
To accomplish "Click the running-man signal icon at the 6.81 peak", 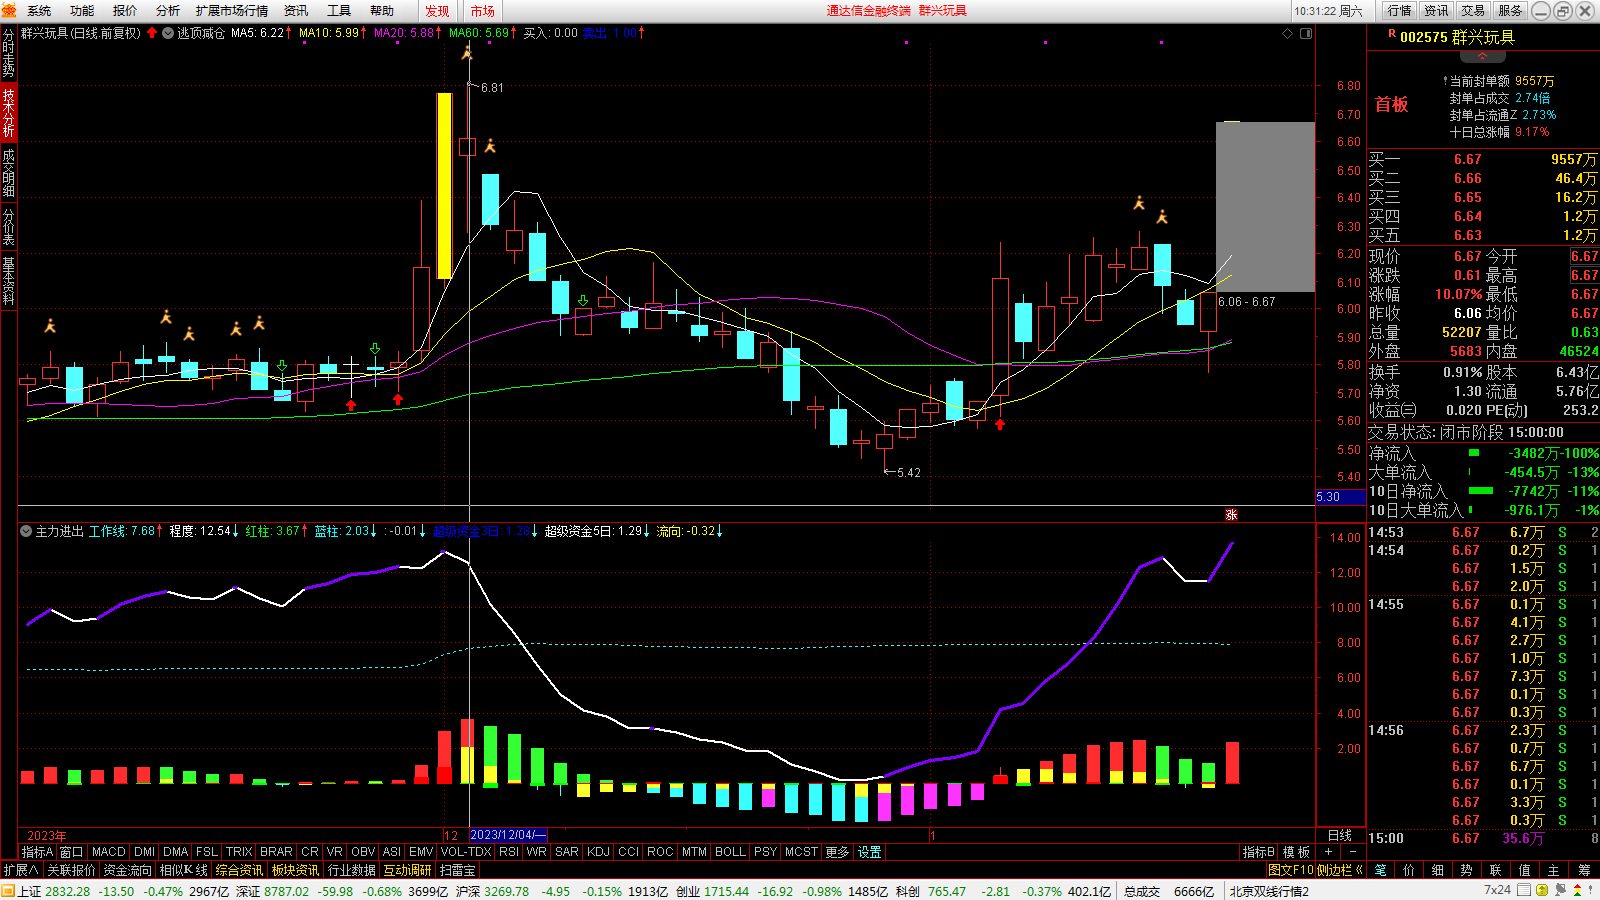I will (x=466, y=52).
